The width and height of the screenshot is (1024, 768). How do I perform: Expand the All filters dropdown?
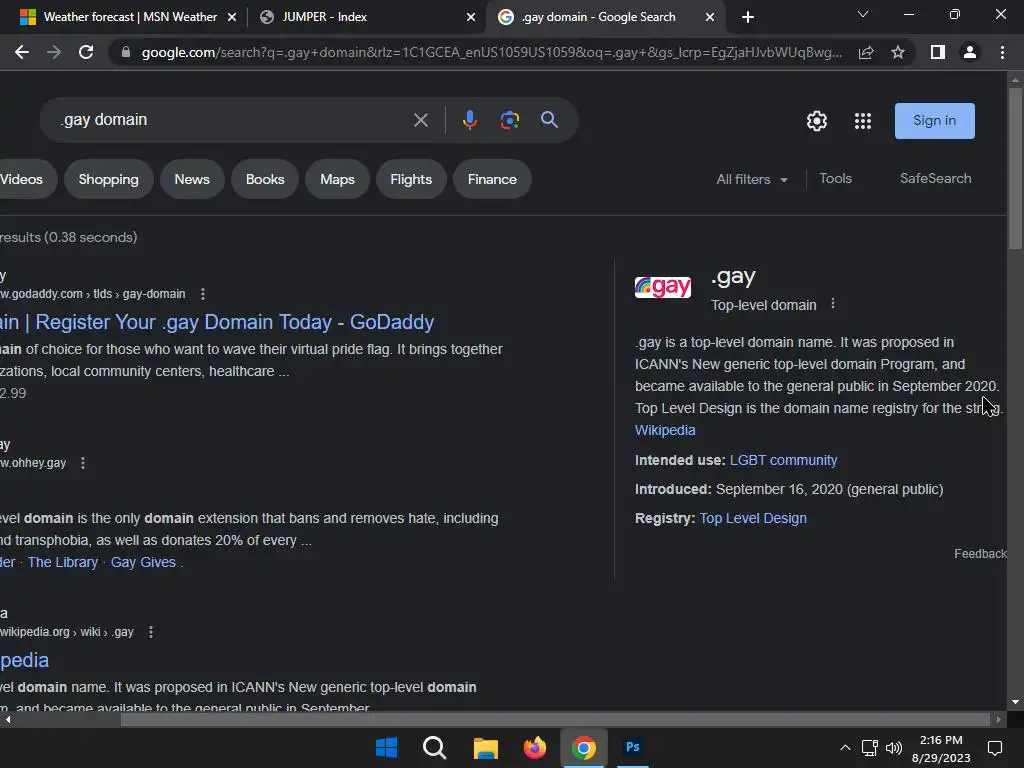click(752, 179)
